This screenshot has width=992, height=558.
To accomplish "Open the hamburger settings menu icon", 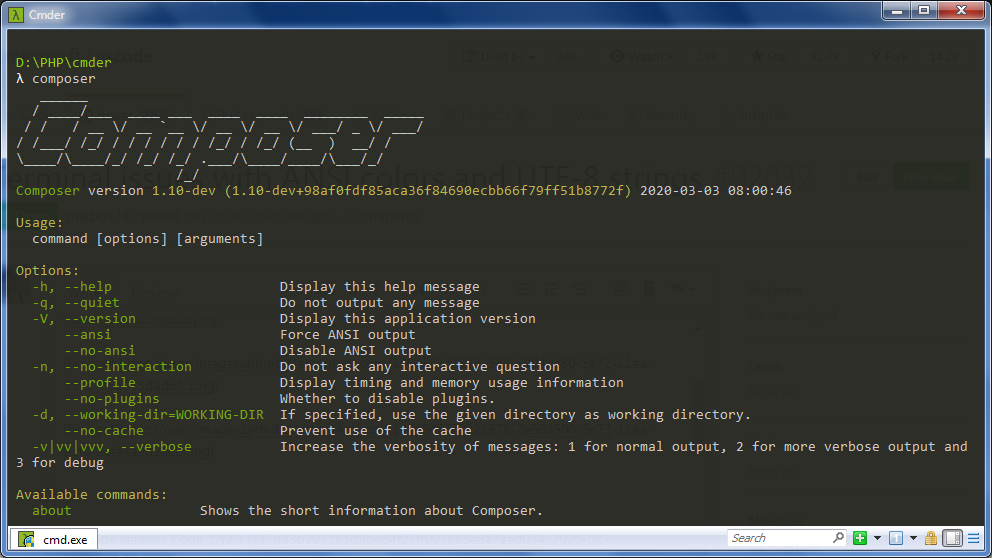I will coord(974,538).
